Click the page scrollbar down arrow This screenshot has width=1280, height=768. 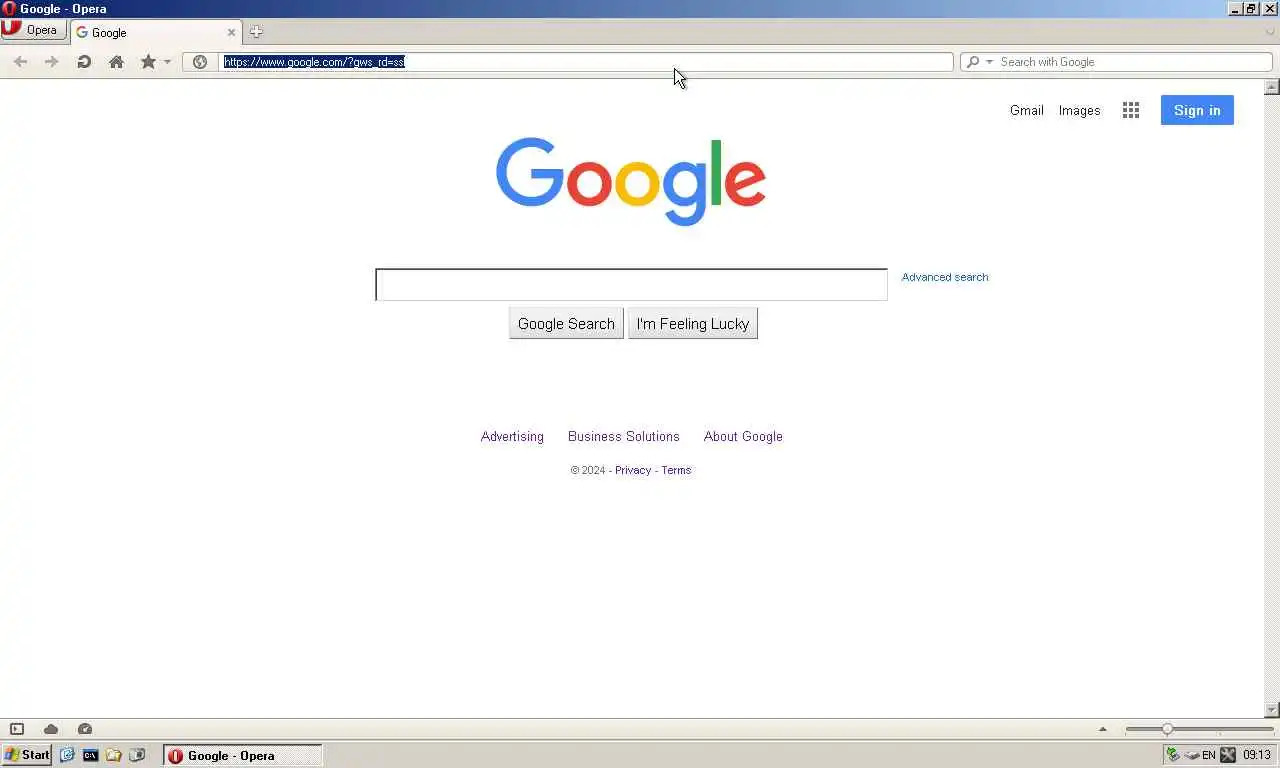1272,710
